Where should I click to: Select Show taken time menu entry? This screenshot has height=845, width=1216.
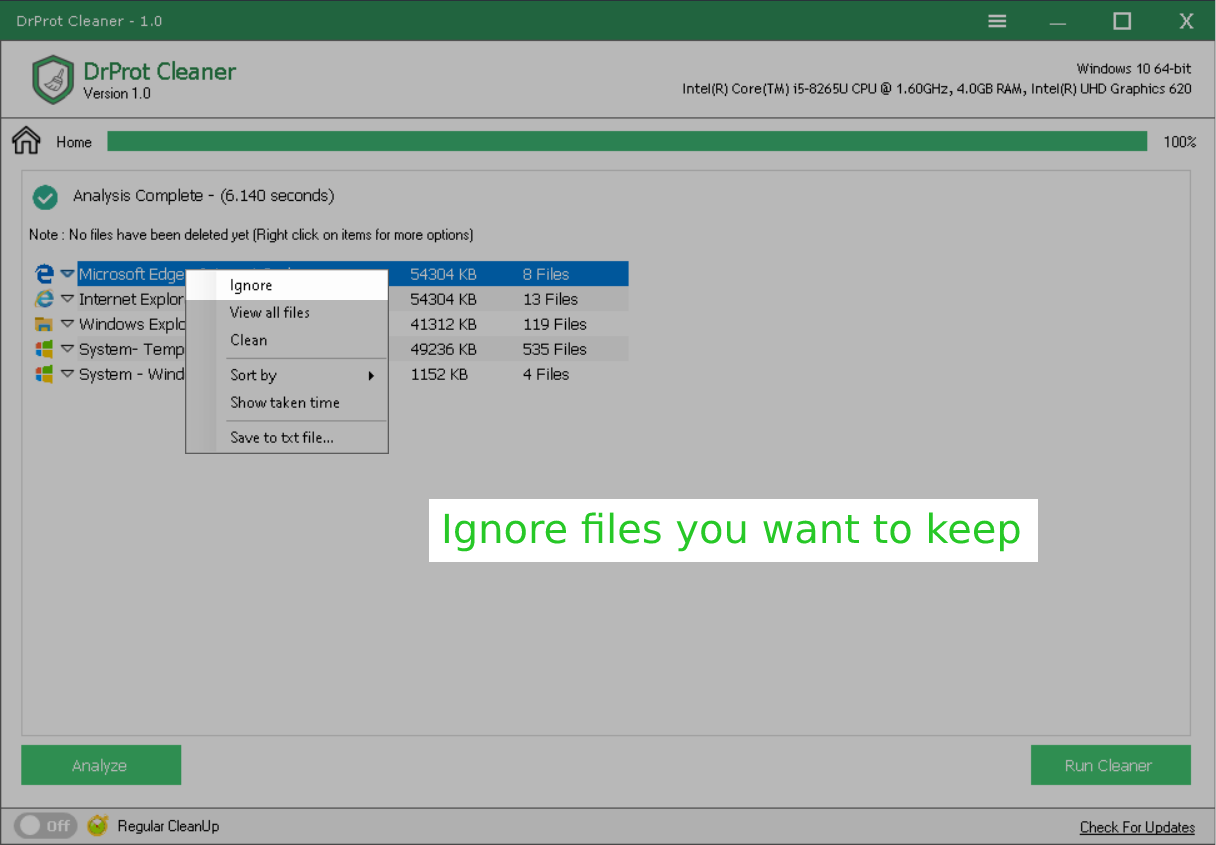click(x=287, y=402)
